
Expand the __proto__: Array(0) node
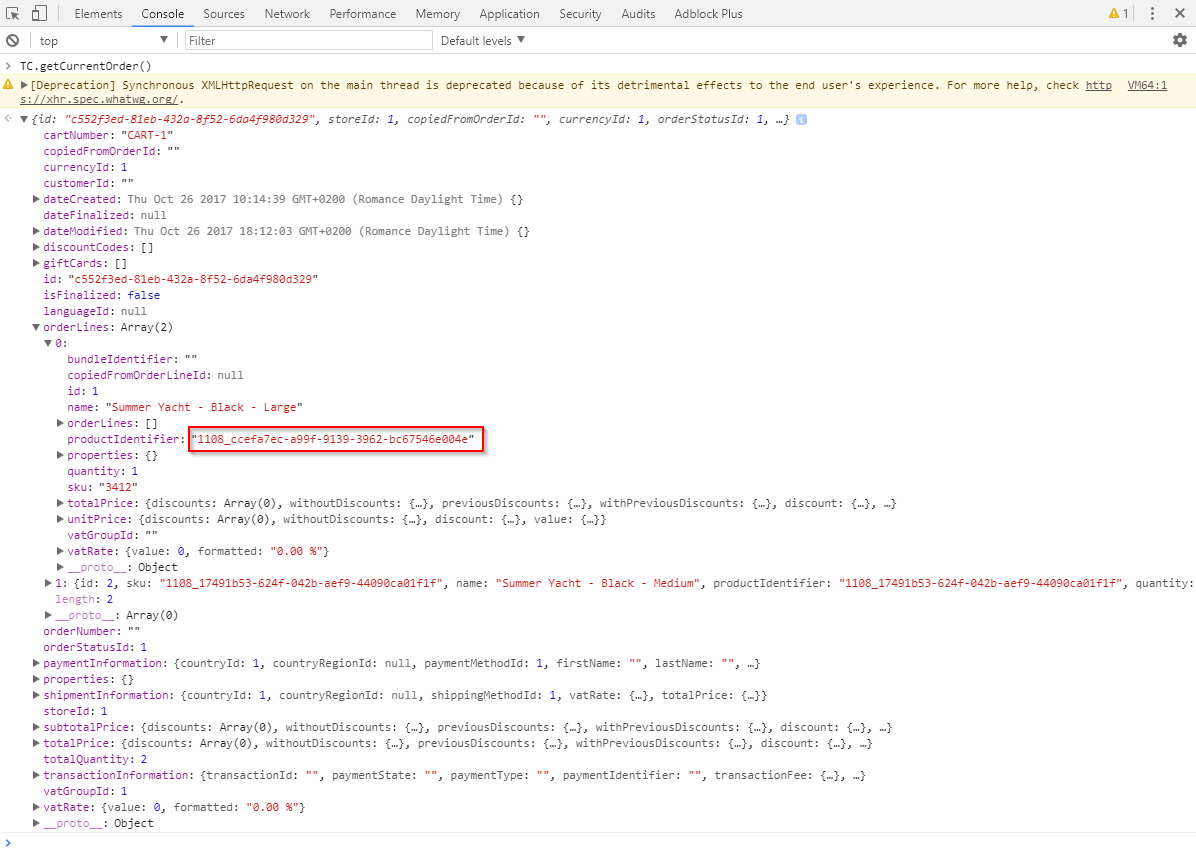pos(48,615)
